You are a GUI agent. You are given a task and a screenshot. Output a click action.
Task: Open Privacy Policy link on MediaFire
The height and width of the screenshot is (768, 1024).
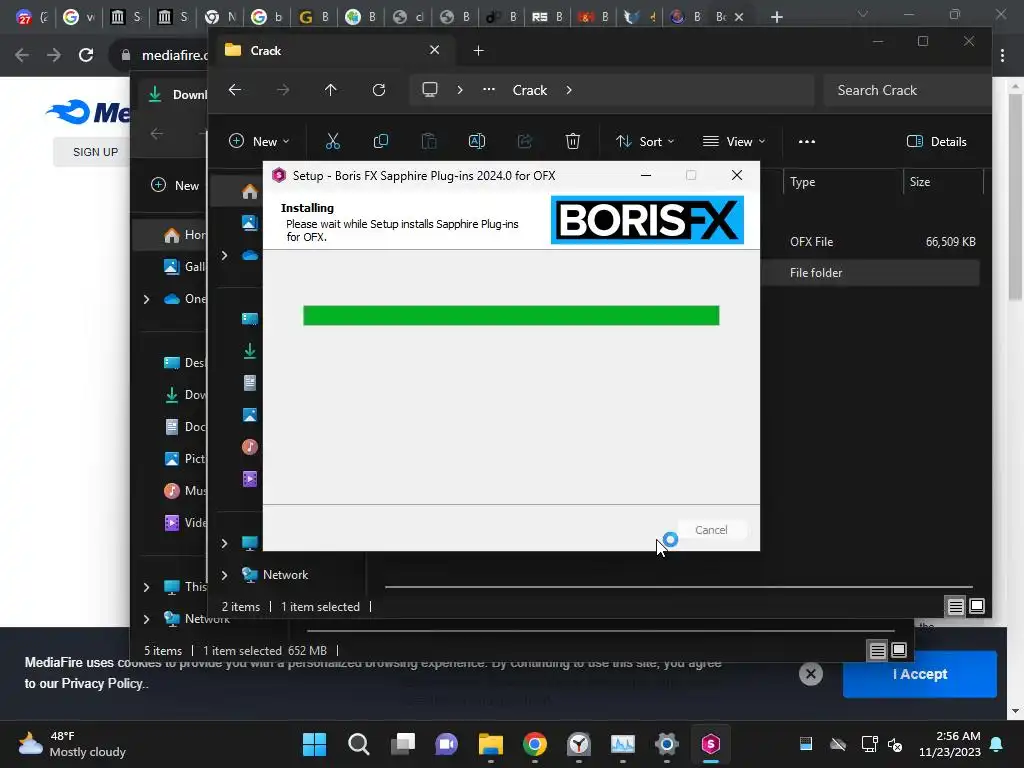pos(101,683)
